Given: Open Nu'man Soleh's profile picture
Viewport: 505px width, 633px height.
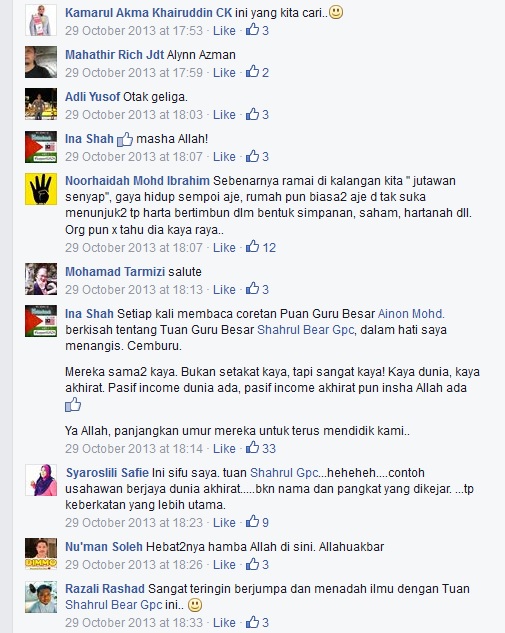Looking at the screenshot, I should pos(41,554).
